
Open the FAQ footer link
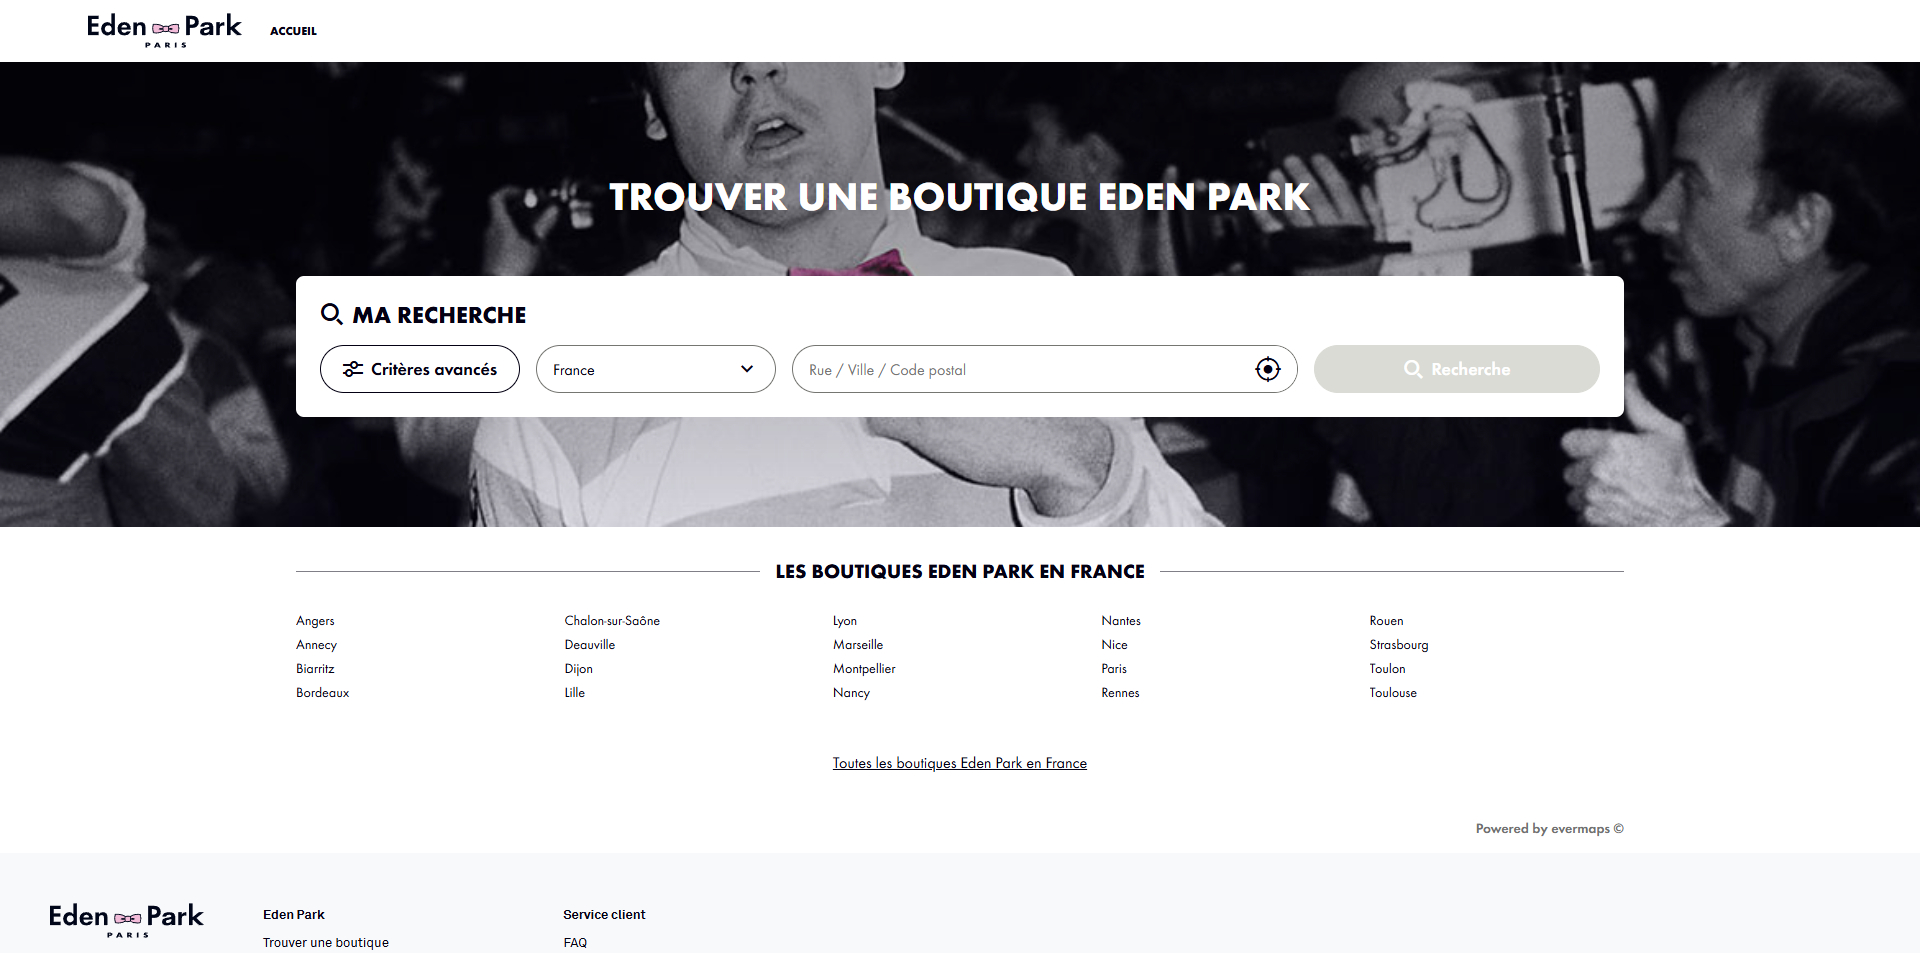tap(575, 942)
